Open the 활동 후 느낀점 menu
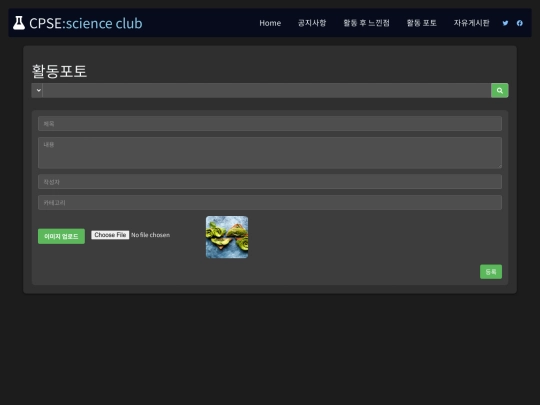The height and width of the screenshot is (405, 540). [366, 23]
